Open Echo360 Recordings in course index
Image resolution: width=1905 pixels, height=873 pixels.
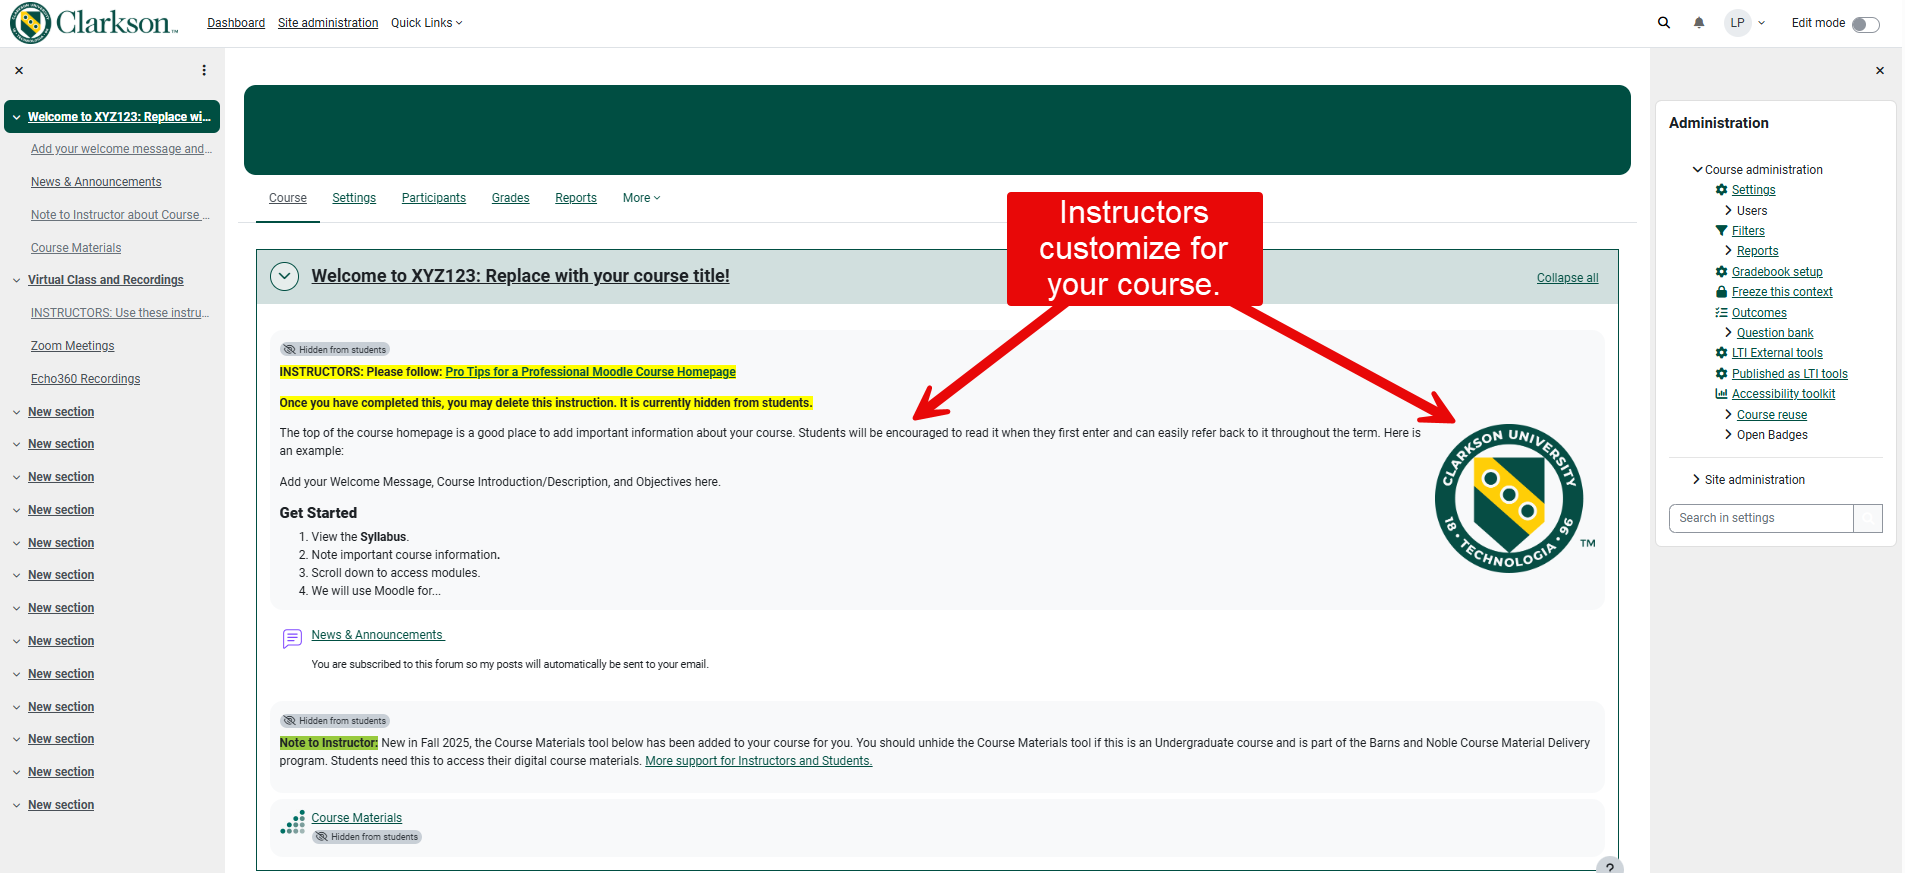(86, 379)
